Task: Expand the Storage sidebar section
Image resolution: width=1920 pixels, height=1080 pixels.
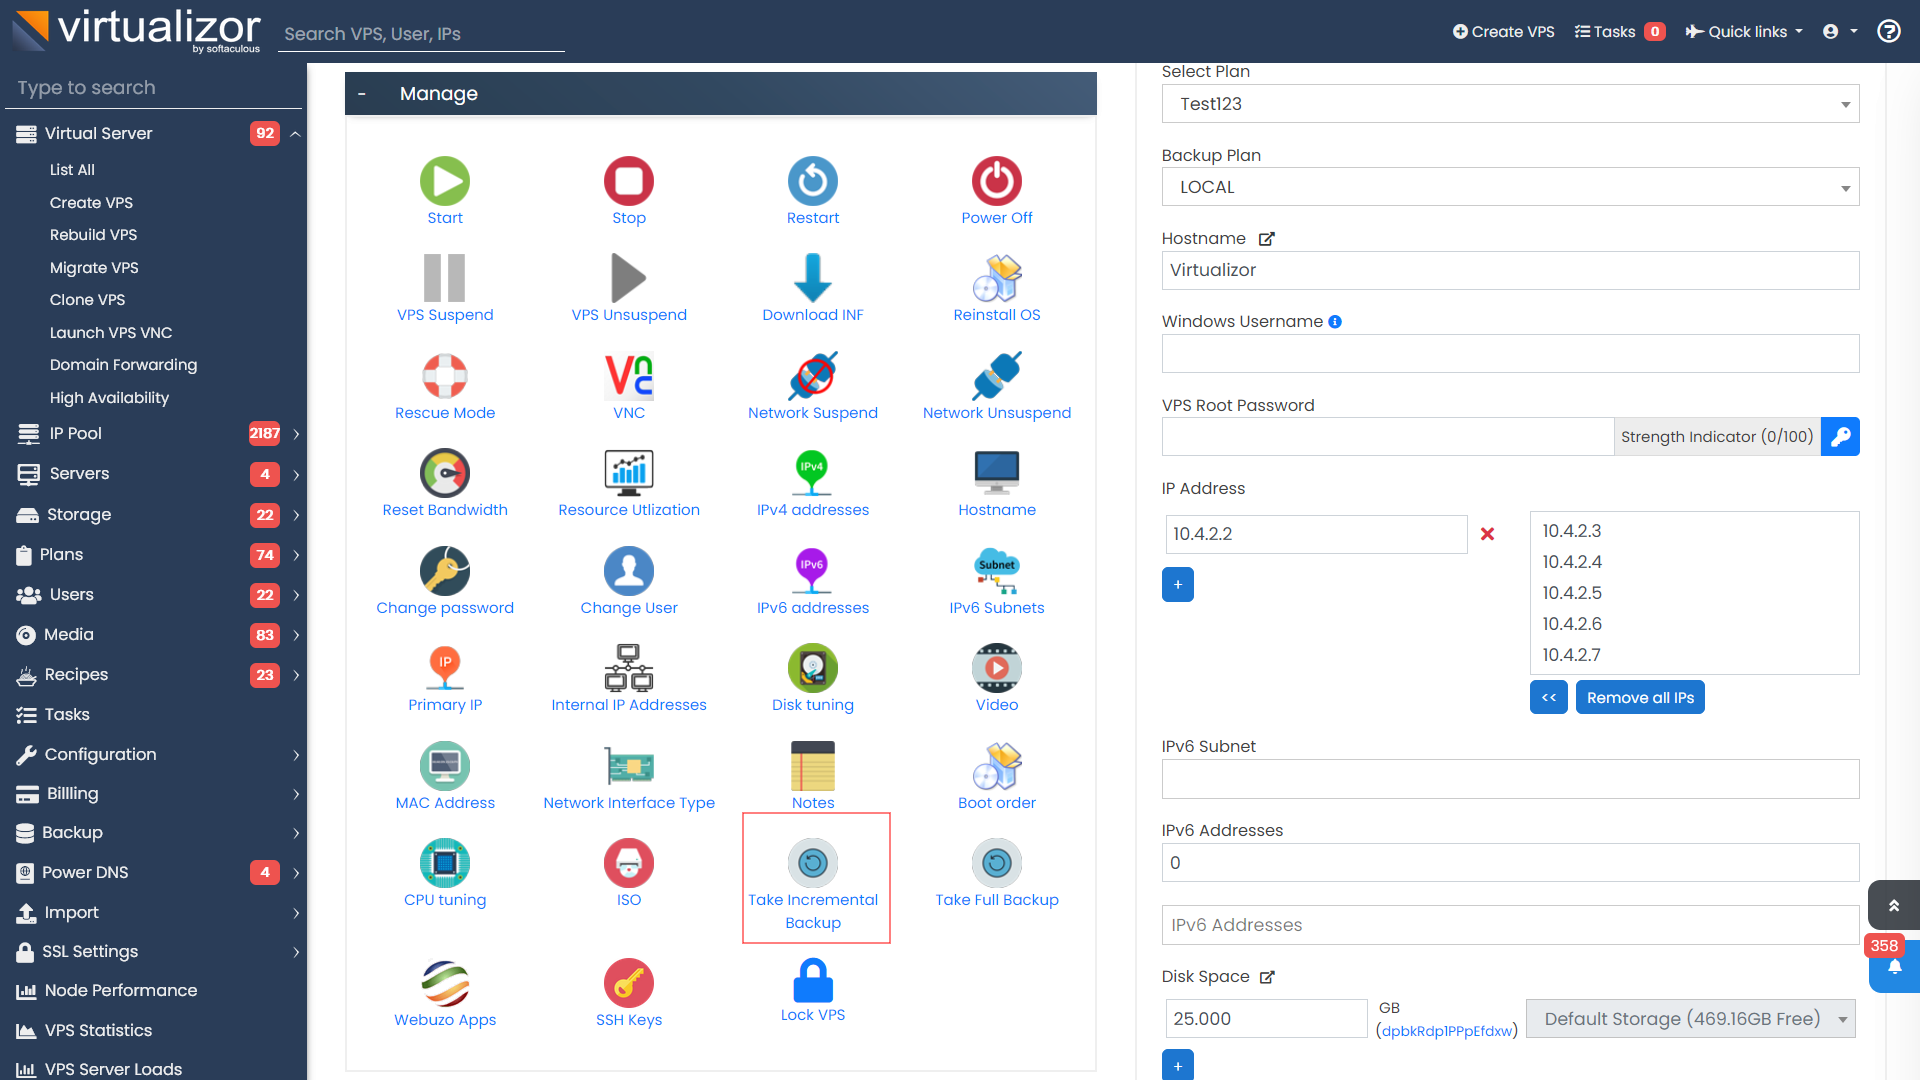Action: tap(296, 515)
